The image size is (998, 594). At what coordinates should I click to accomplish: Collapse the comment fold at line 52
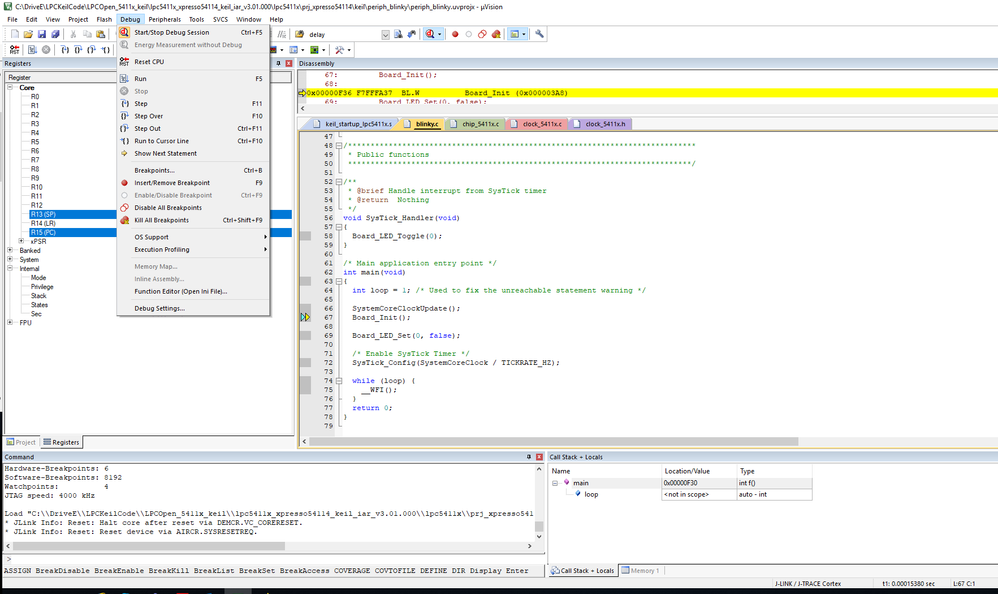coord(337,181)
